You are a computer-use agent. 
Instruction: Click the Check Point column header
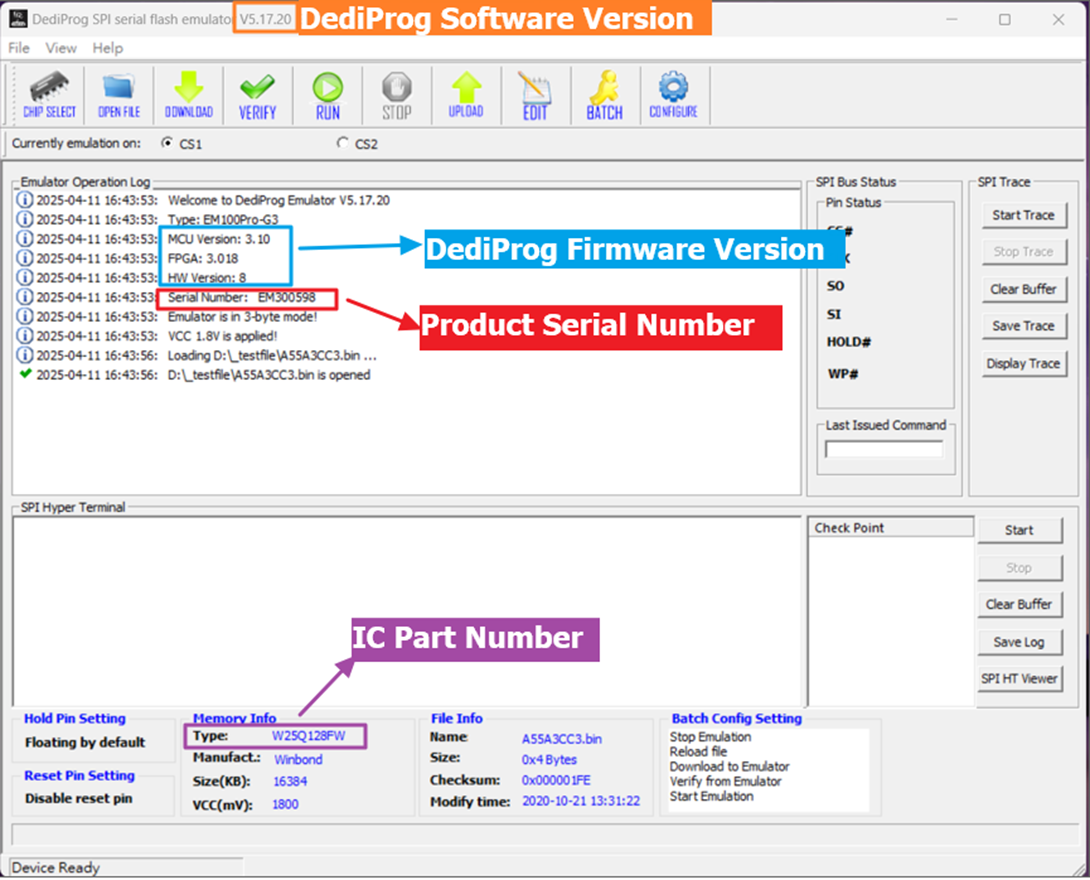890,528
